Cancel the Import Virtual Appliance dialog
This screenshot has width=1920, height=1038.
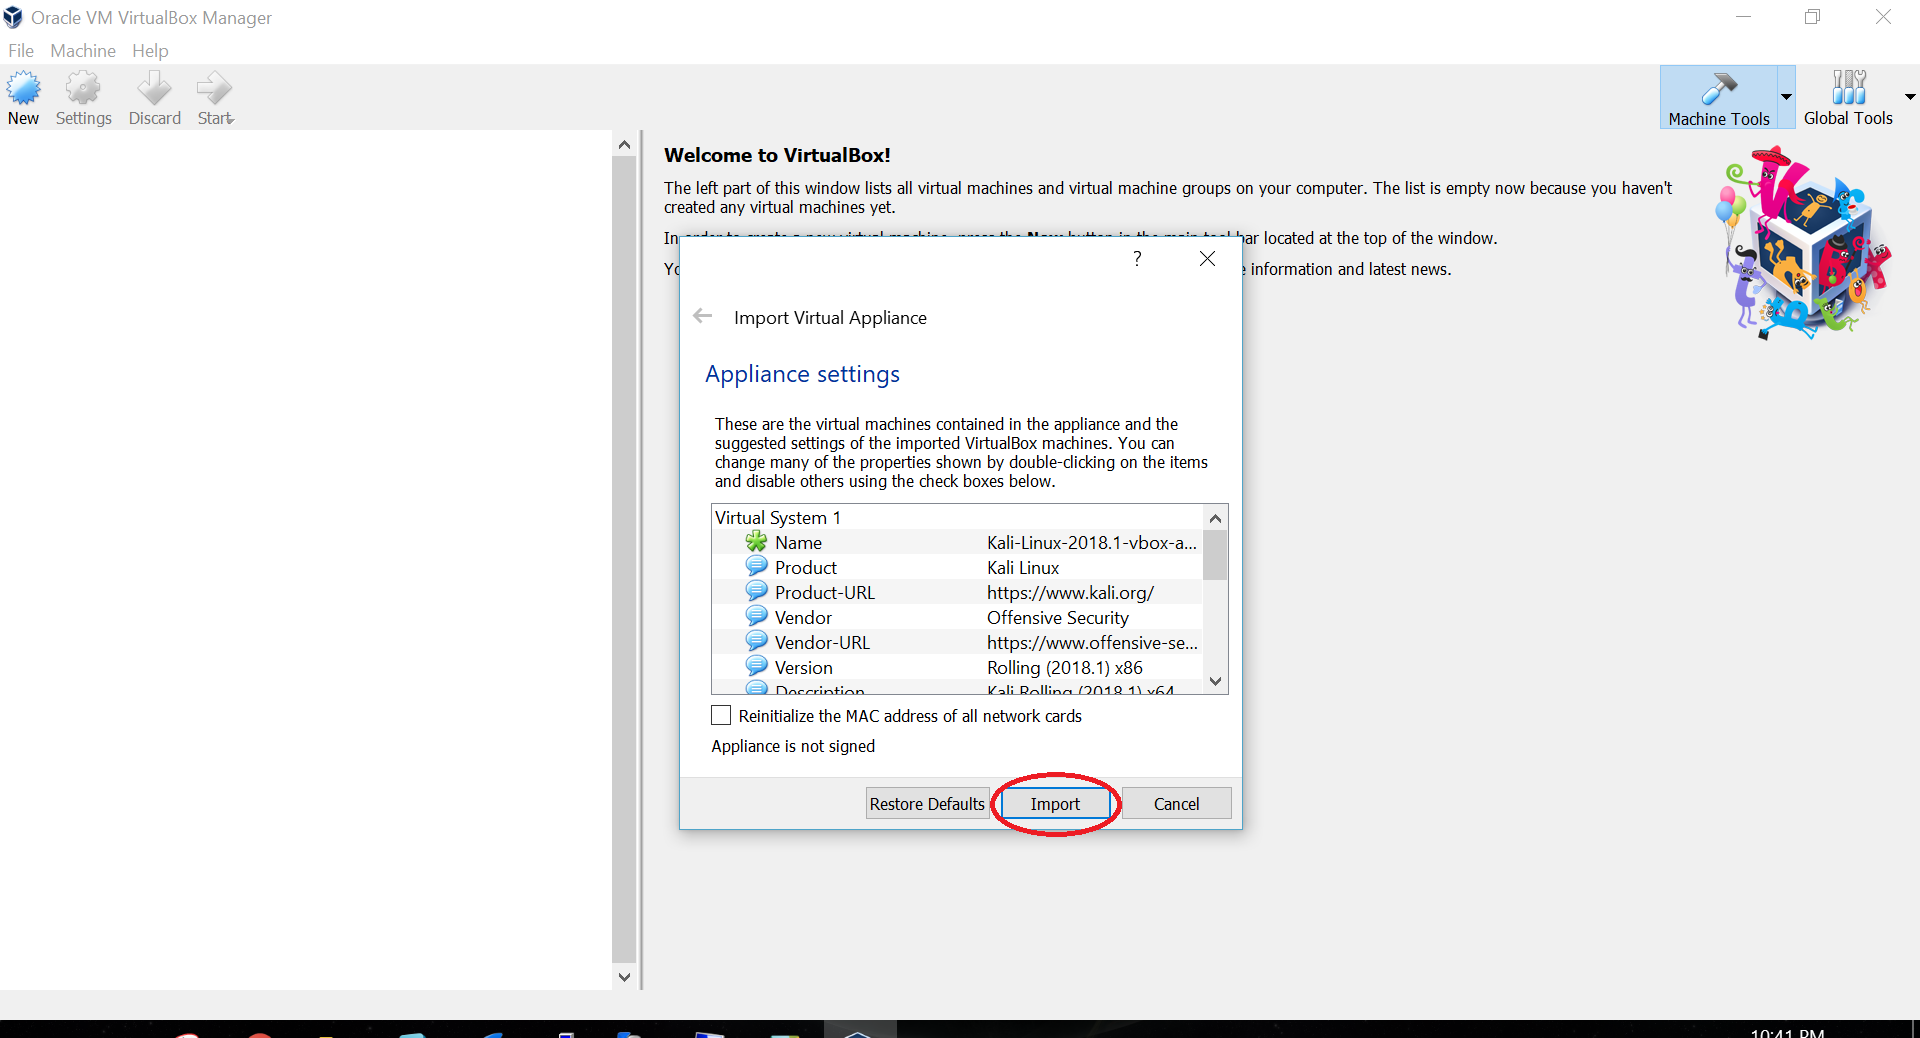(x=1176, y=804)
